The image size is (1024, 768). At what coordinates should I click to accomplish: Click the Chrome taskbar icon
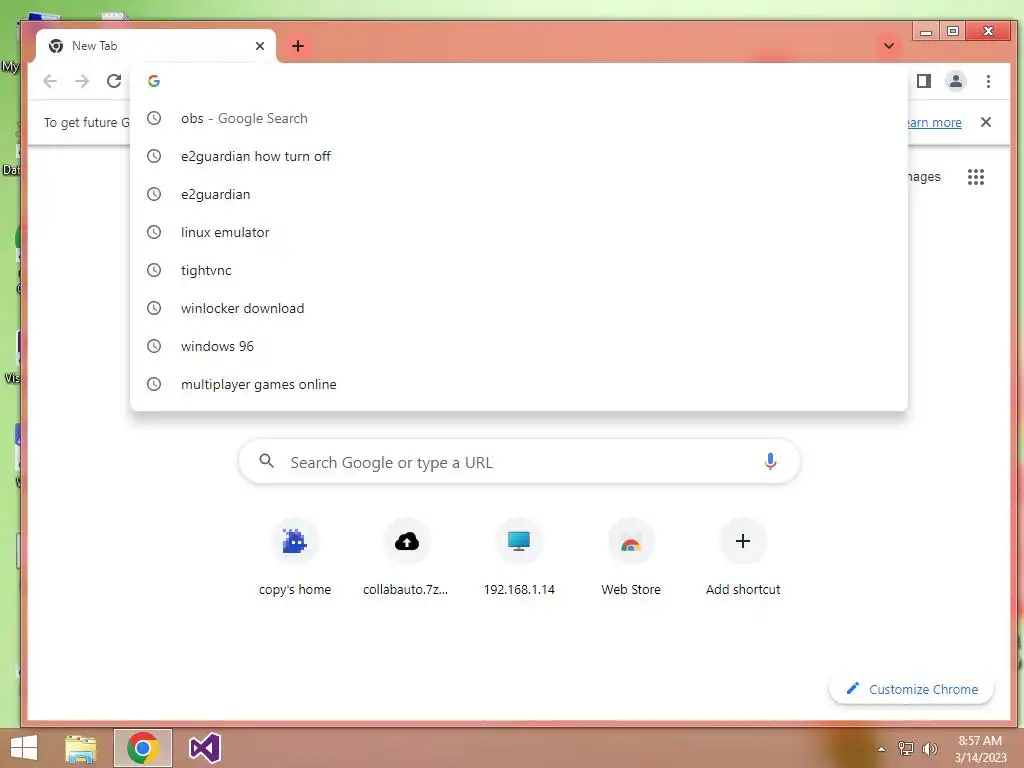[x=143, y=748]
